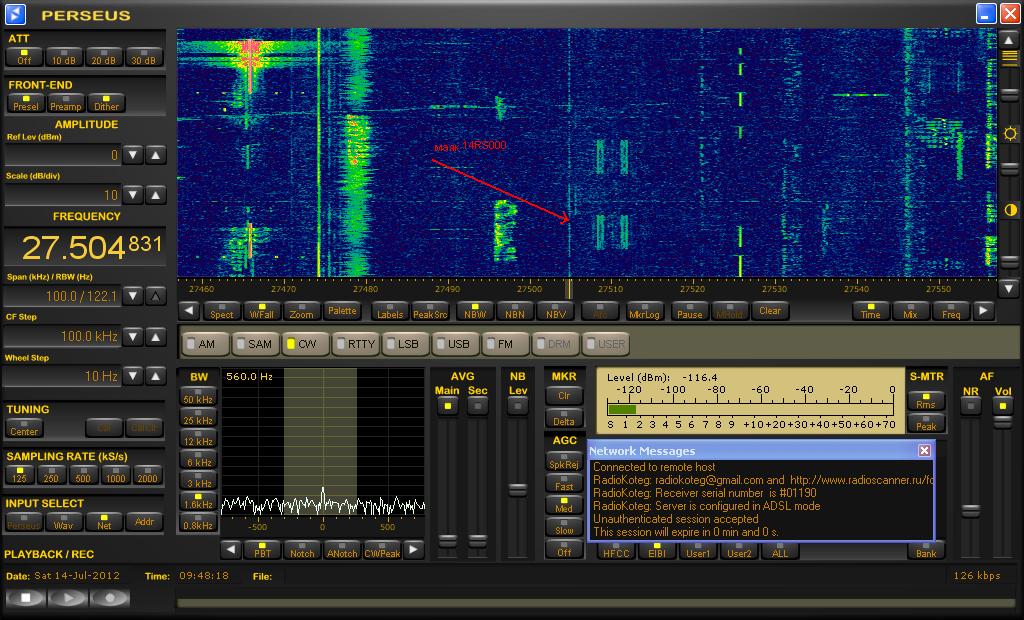
Task: Set attenuator to 30 dB
Action: point(144,57)
